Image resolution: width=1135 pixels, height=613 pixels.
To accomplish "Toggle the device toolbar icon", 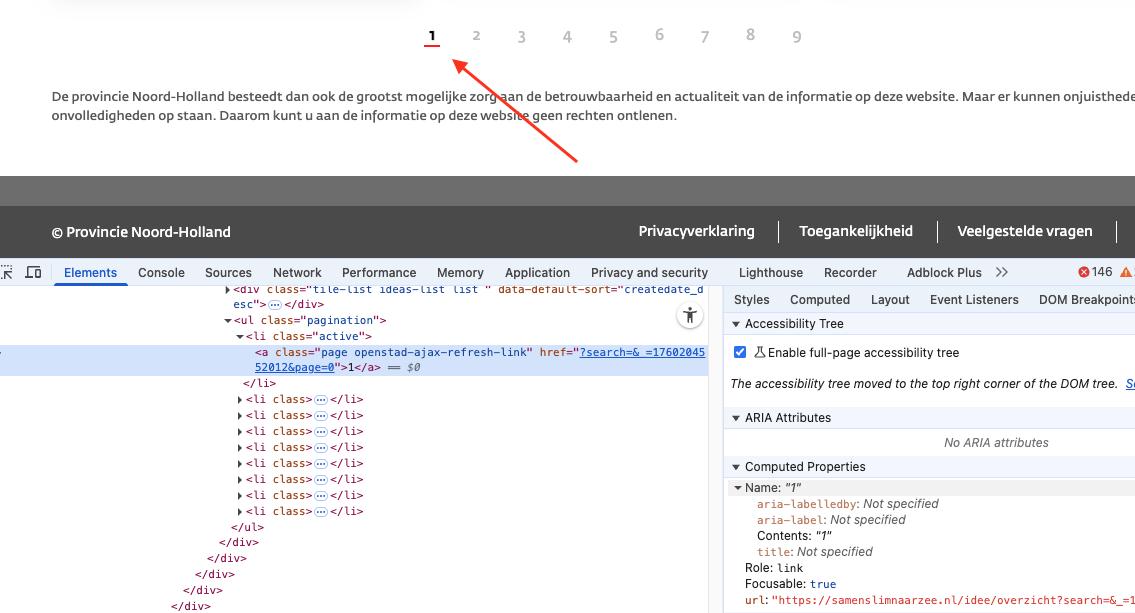I will click(33, 272).
